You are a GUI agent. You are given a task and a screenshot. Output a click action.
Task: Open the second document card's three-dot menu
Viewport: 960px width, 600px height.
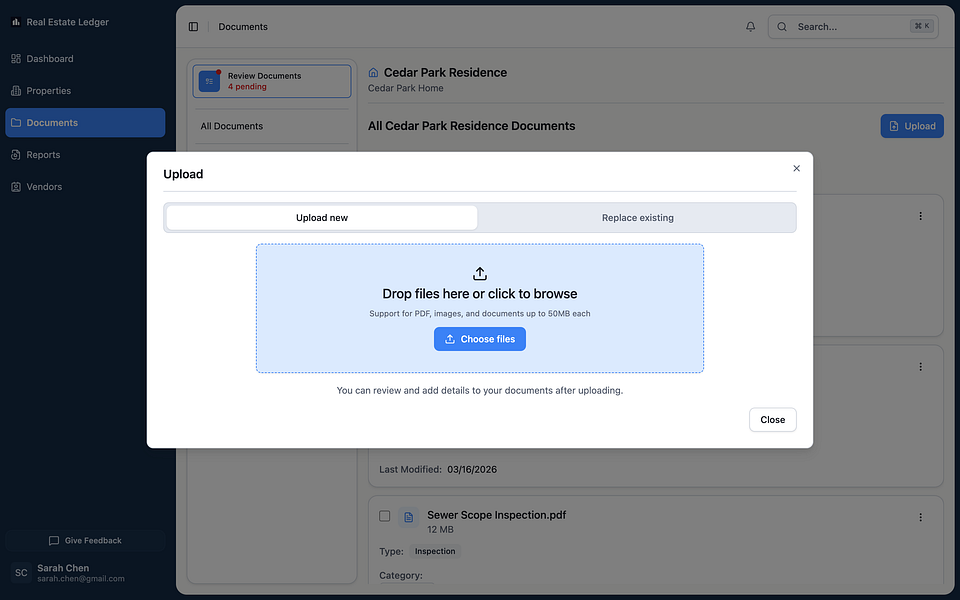(920, 367)
